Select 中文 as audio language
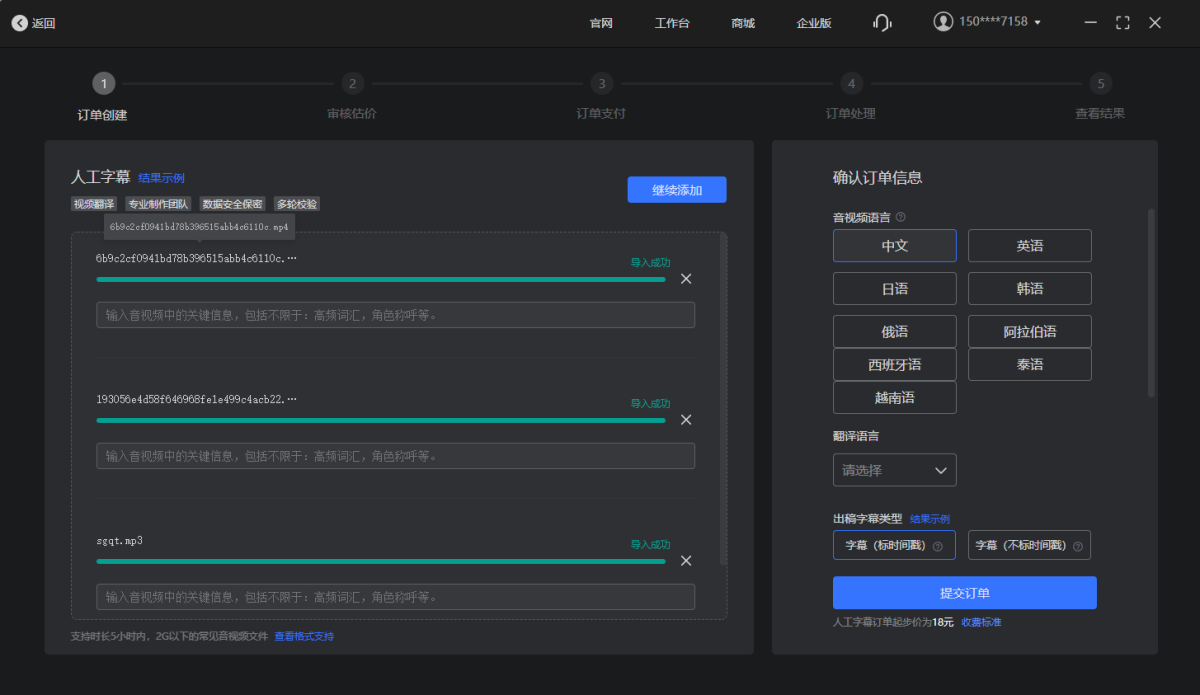Image resolution: width=1200 pixels, height=695 pixels. 895,246
